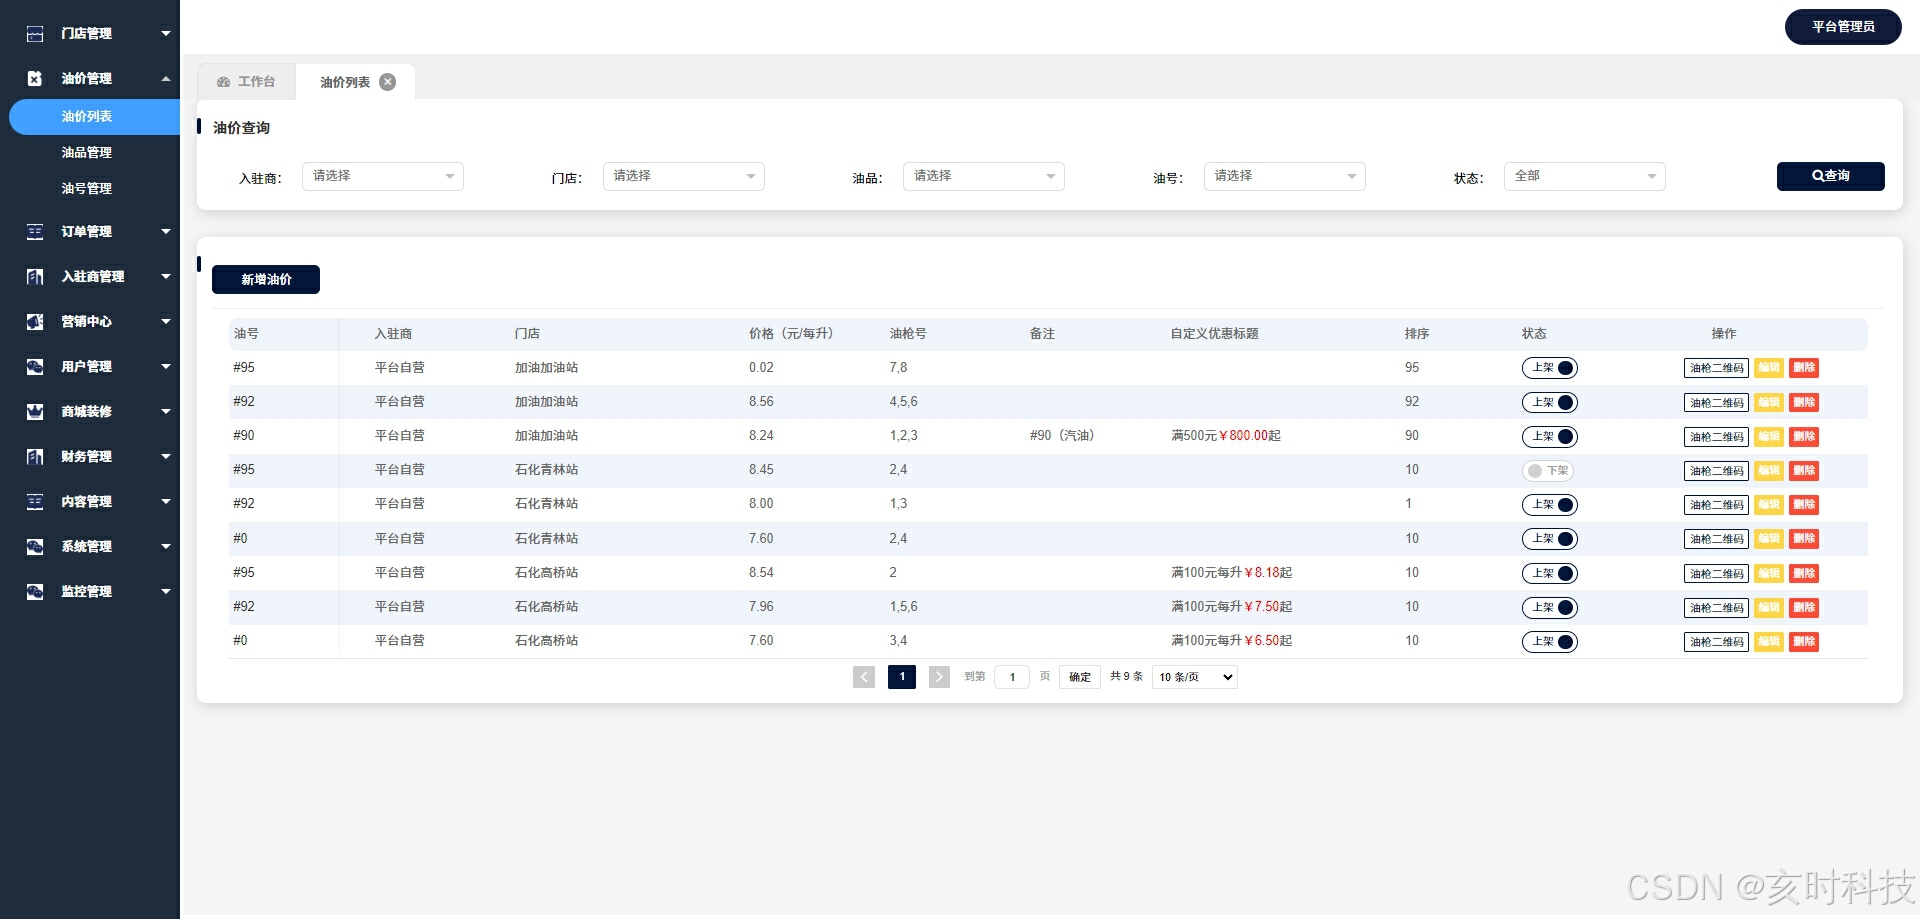Click the 油价管理 sidebar icon
The image size is (1920, 919).
pyautogui.click(x=35, y=79)
